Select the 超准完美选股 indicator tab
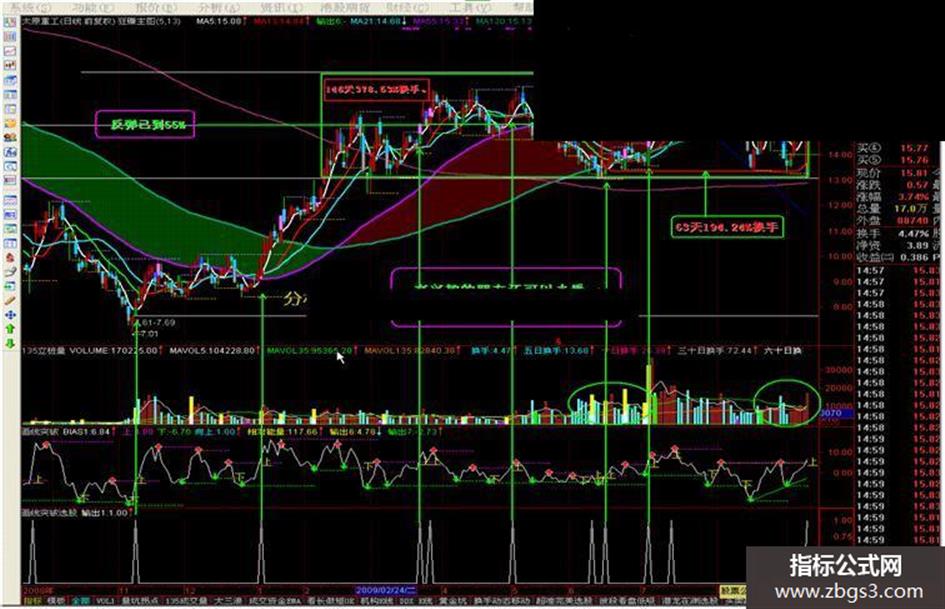The image size is (945, 609). click(x=565, y=601)
